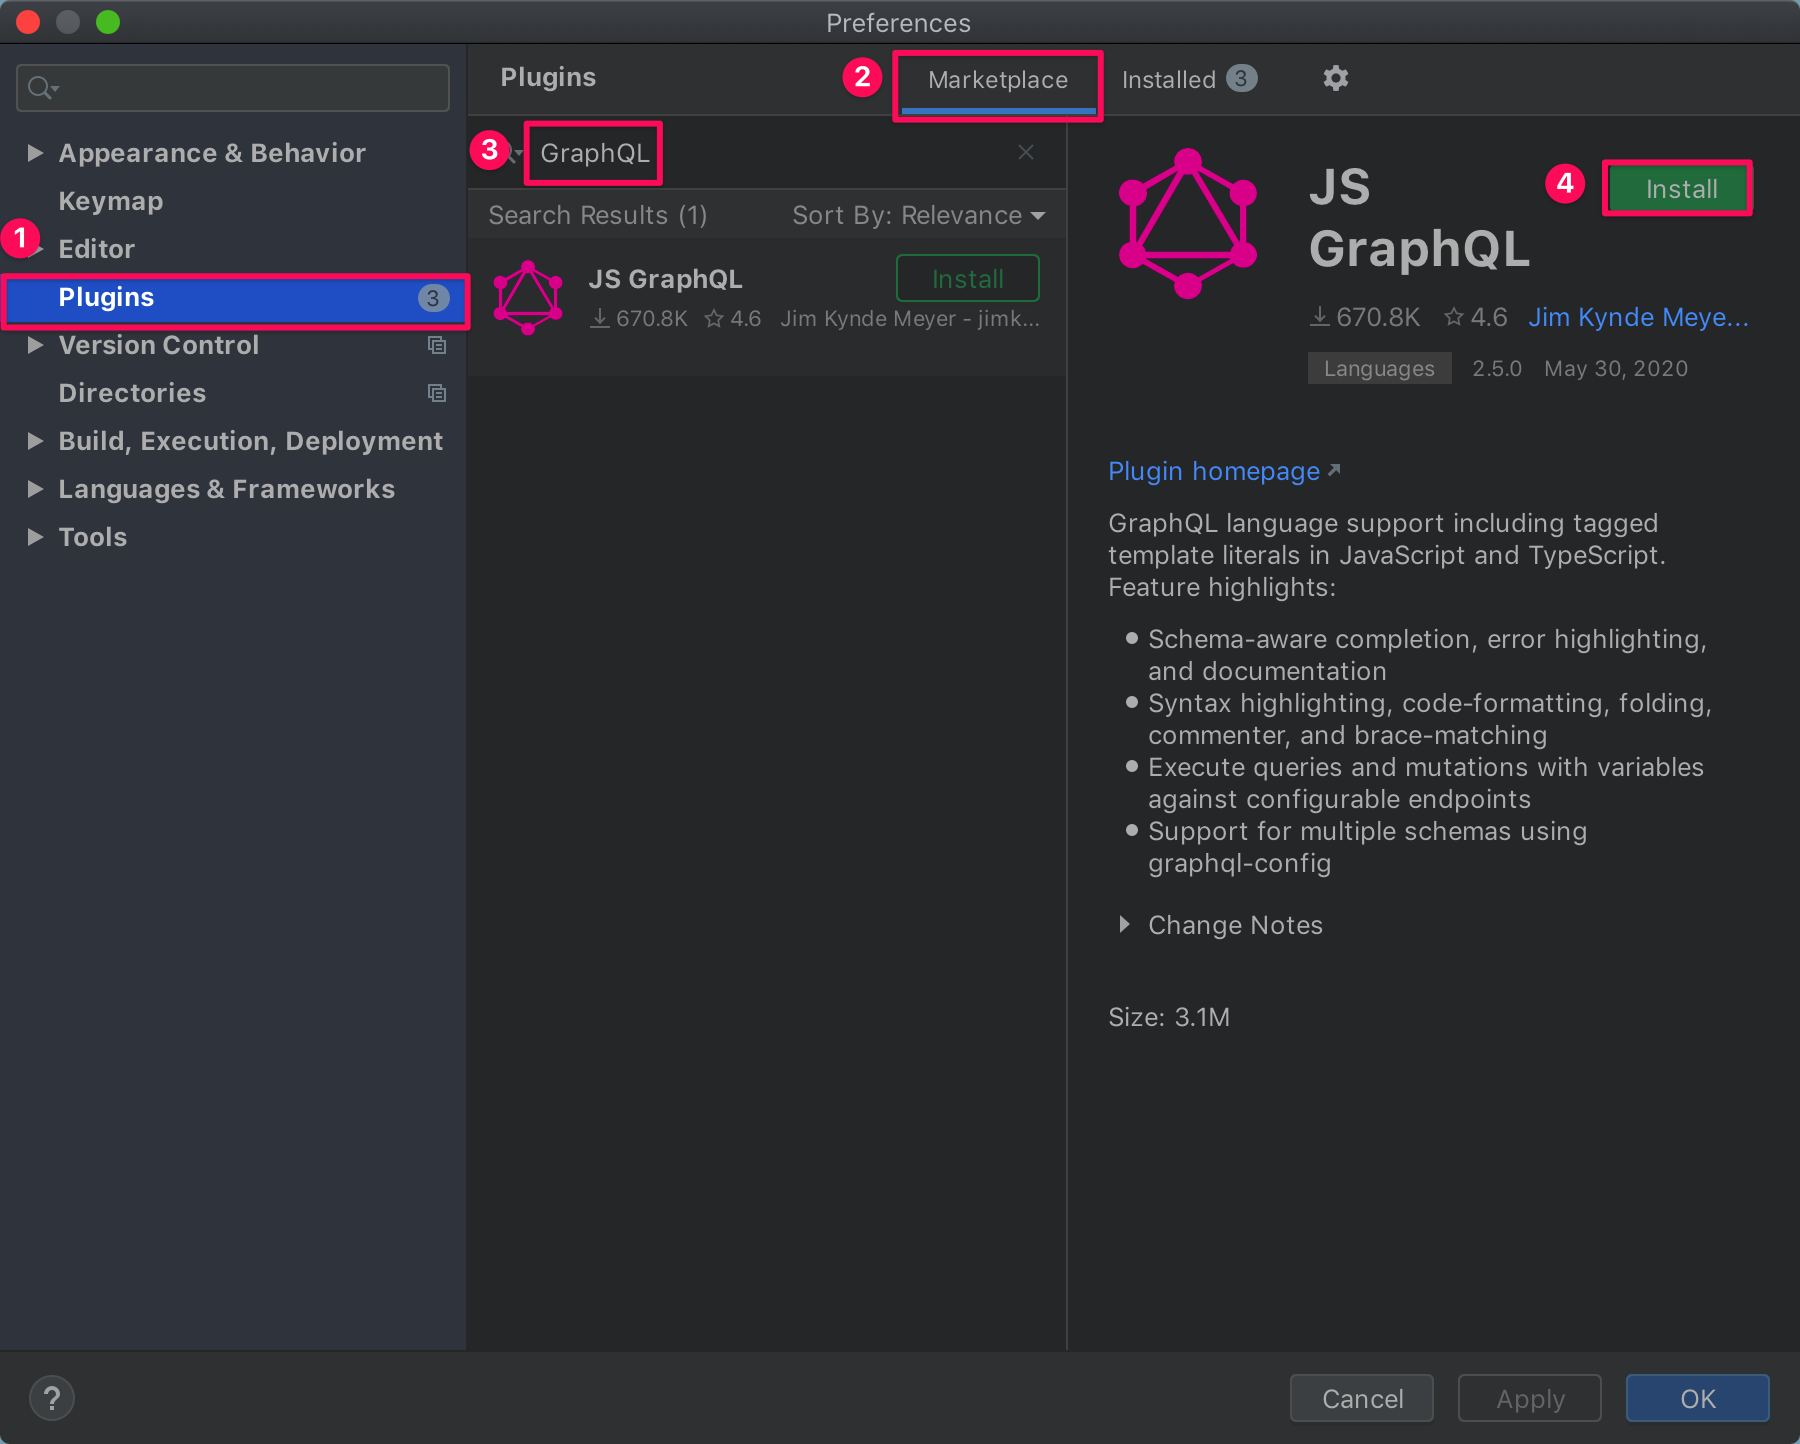Select Editor in the sidebar

pyautogui.click(x=96, y=249)
